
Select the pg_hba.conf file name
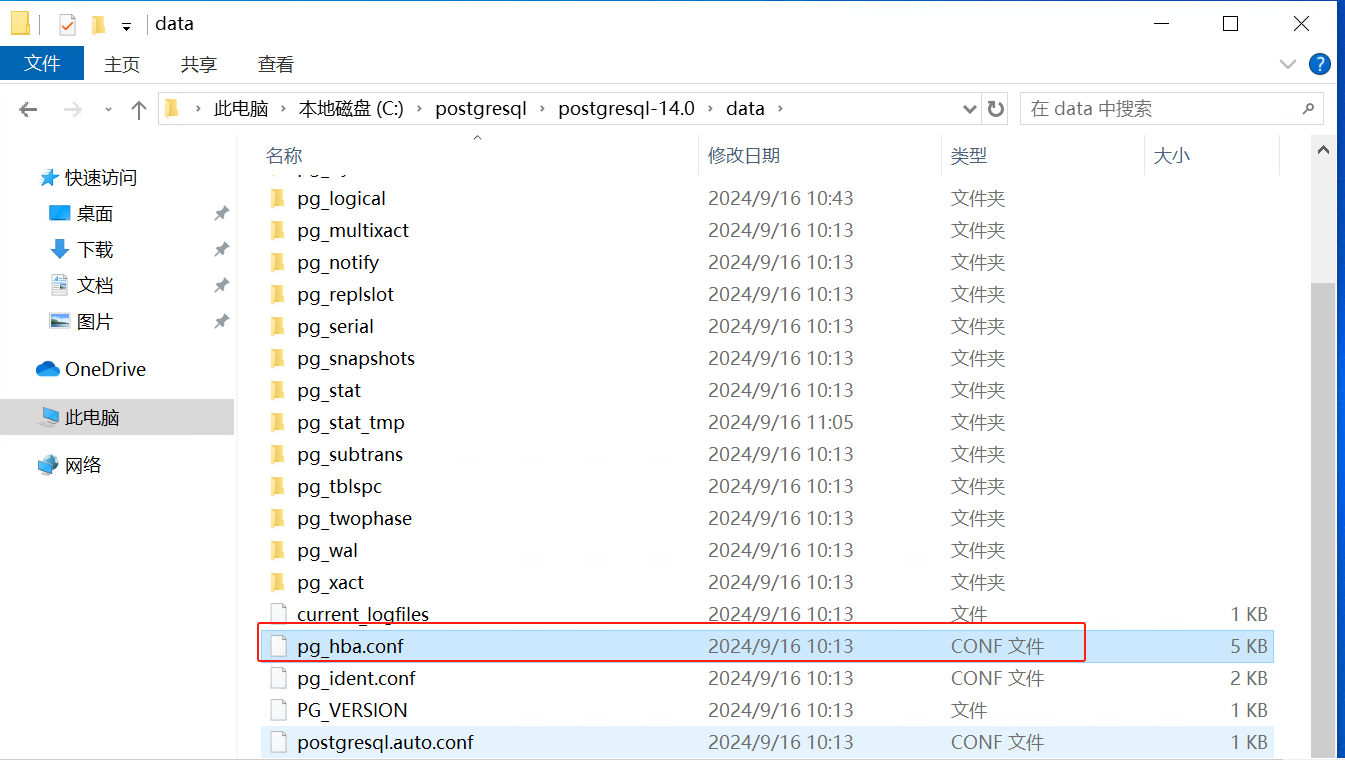(350, 646)
